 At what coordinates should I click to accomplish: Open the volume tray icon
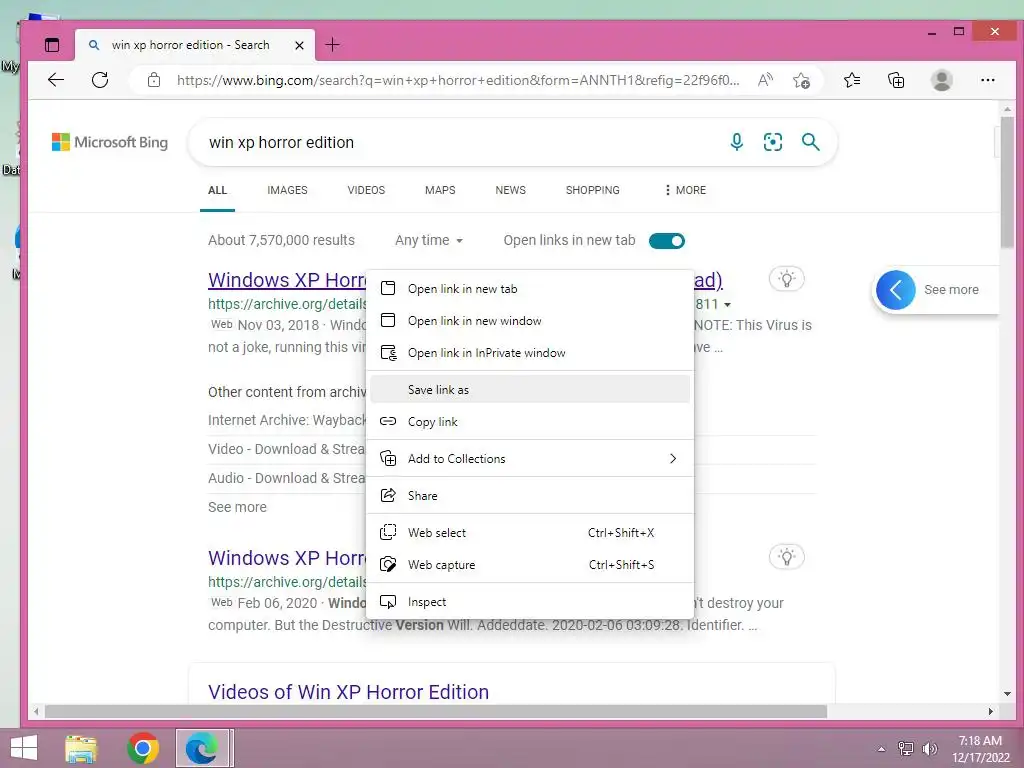coord(929,748)
